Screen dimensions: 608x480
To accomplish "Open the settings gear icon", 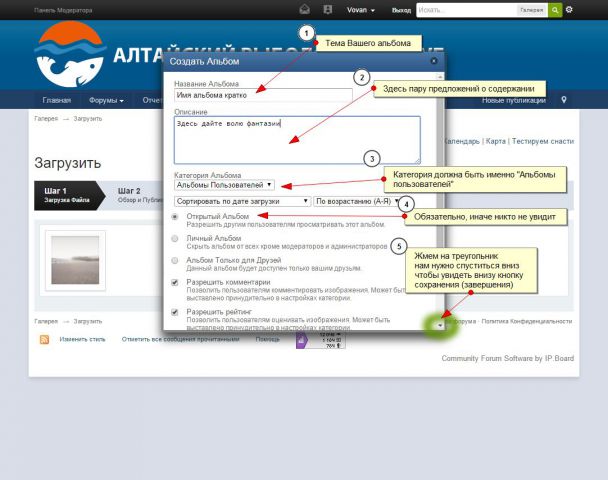I will coord(570,10).
